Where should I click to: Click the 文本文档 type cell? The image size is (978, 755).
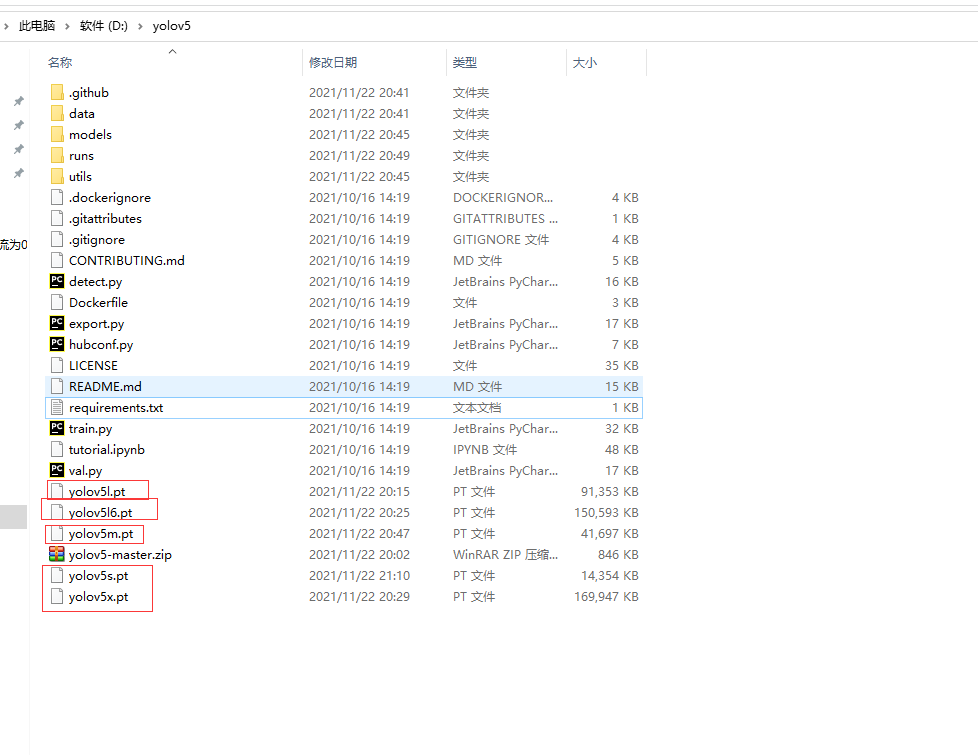477,407
